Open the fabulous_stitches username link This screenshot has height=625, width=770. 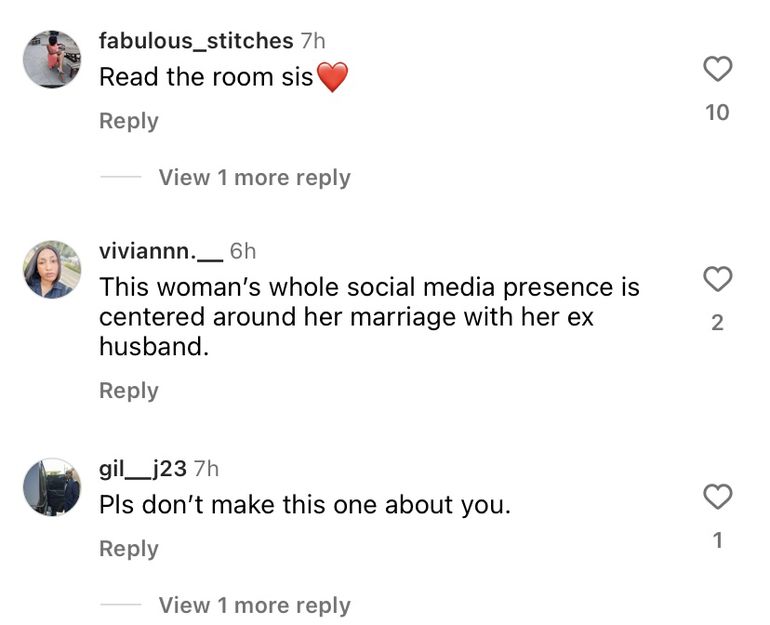click(196, 41)
